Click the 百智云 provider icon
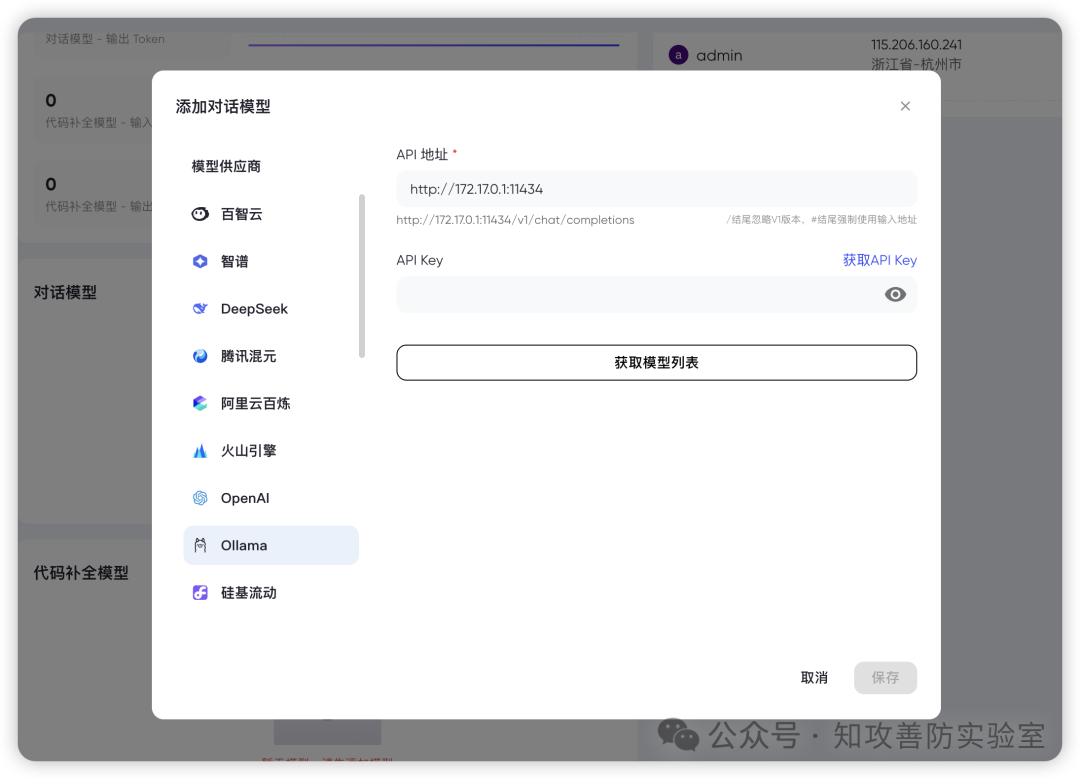The width and height of the screenshot is (1080, 779). click(x=200, y=214)
